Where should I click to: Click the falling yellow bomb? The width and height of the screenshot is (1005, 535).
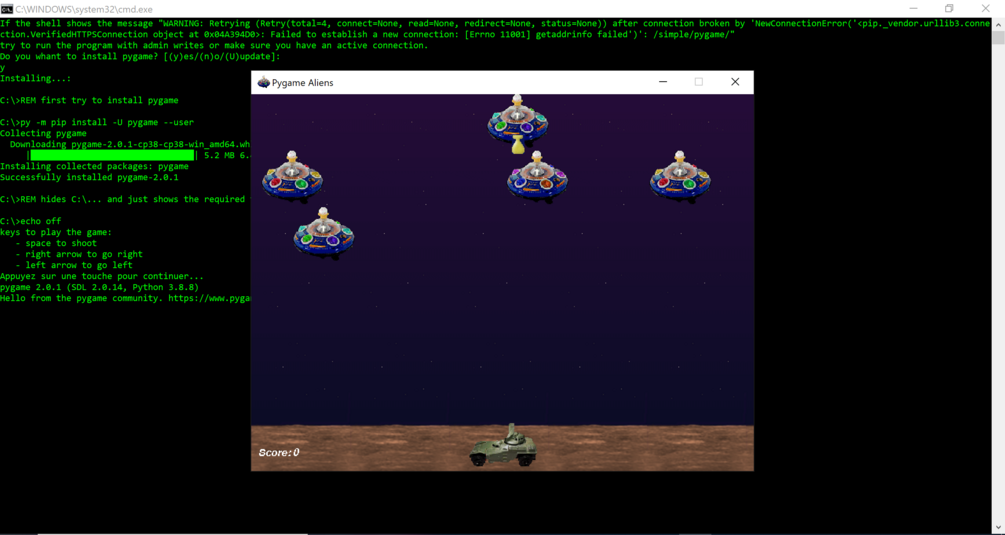518,145
